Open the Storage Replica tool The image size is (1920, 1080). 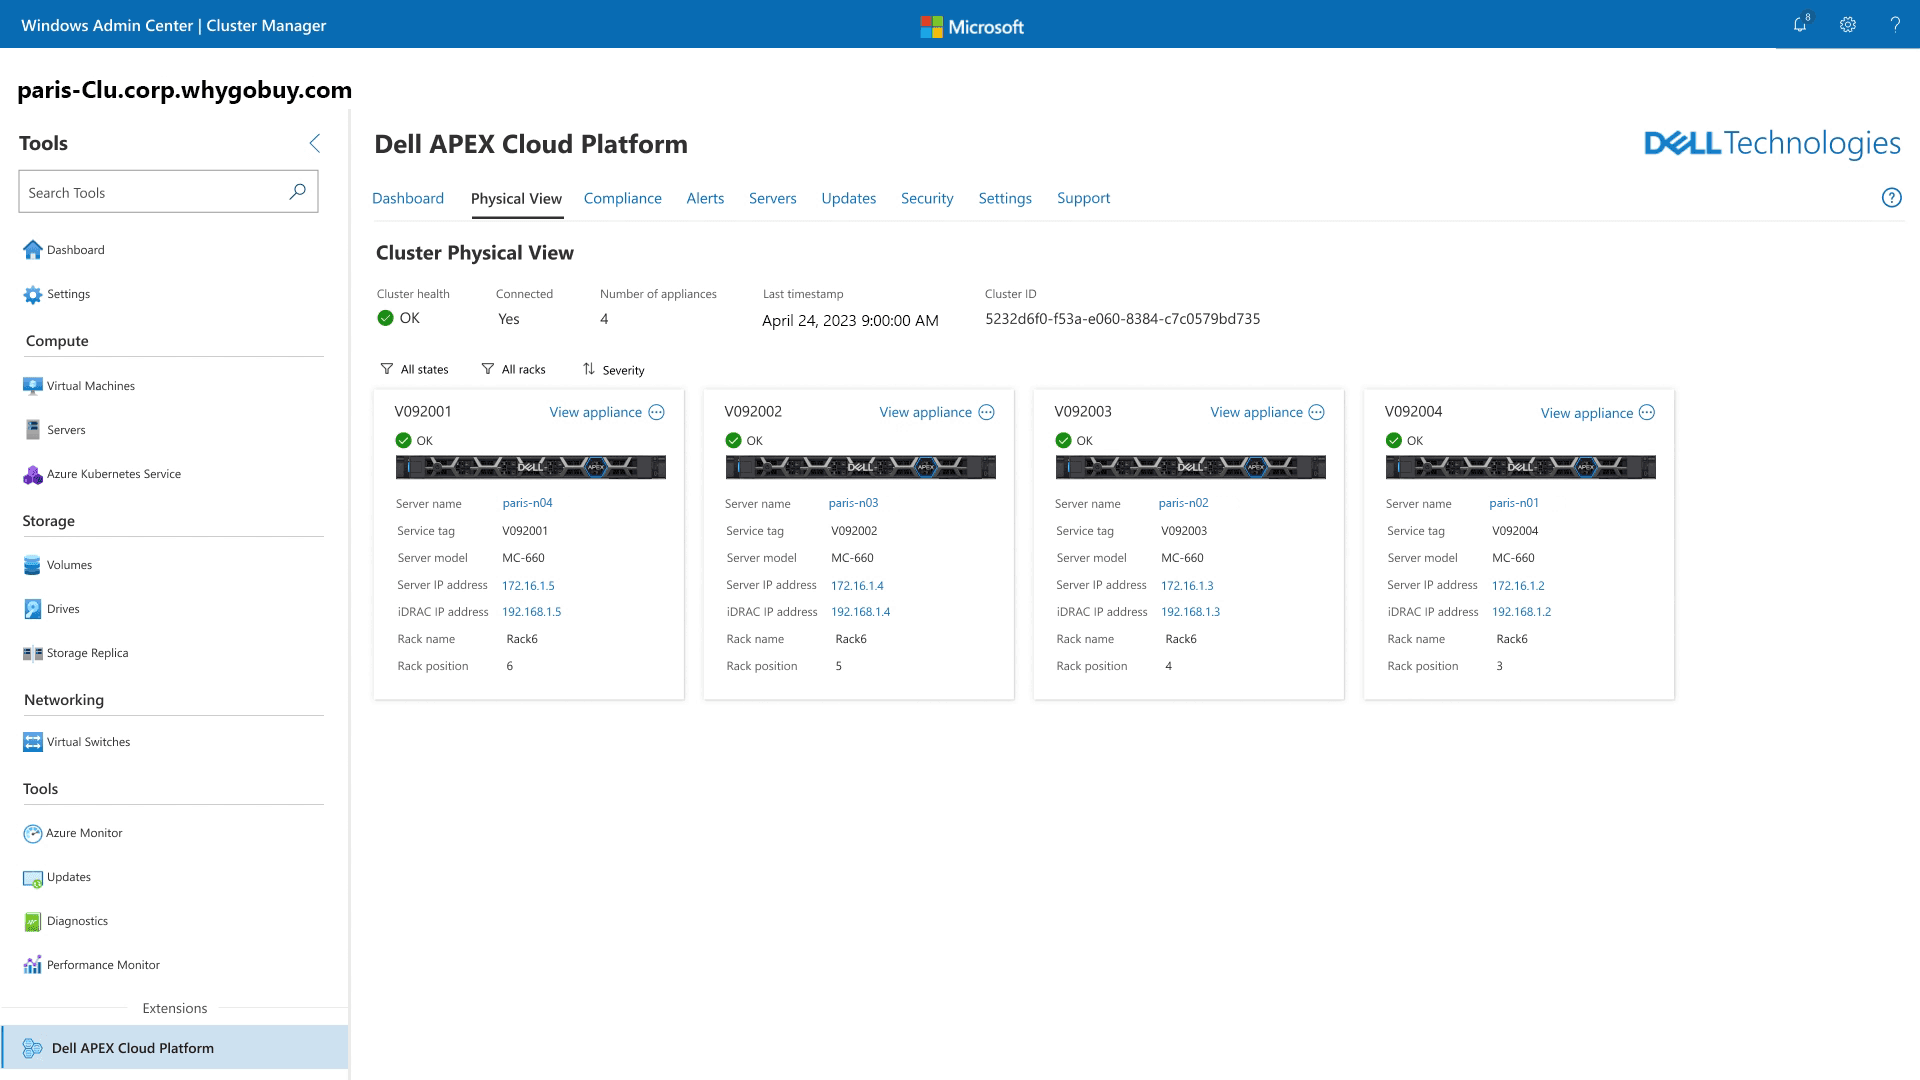[x=87, y=653]
